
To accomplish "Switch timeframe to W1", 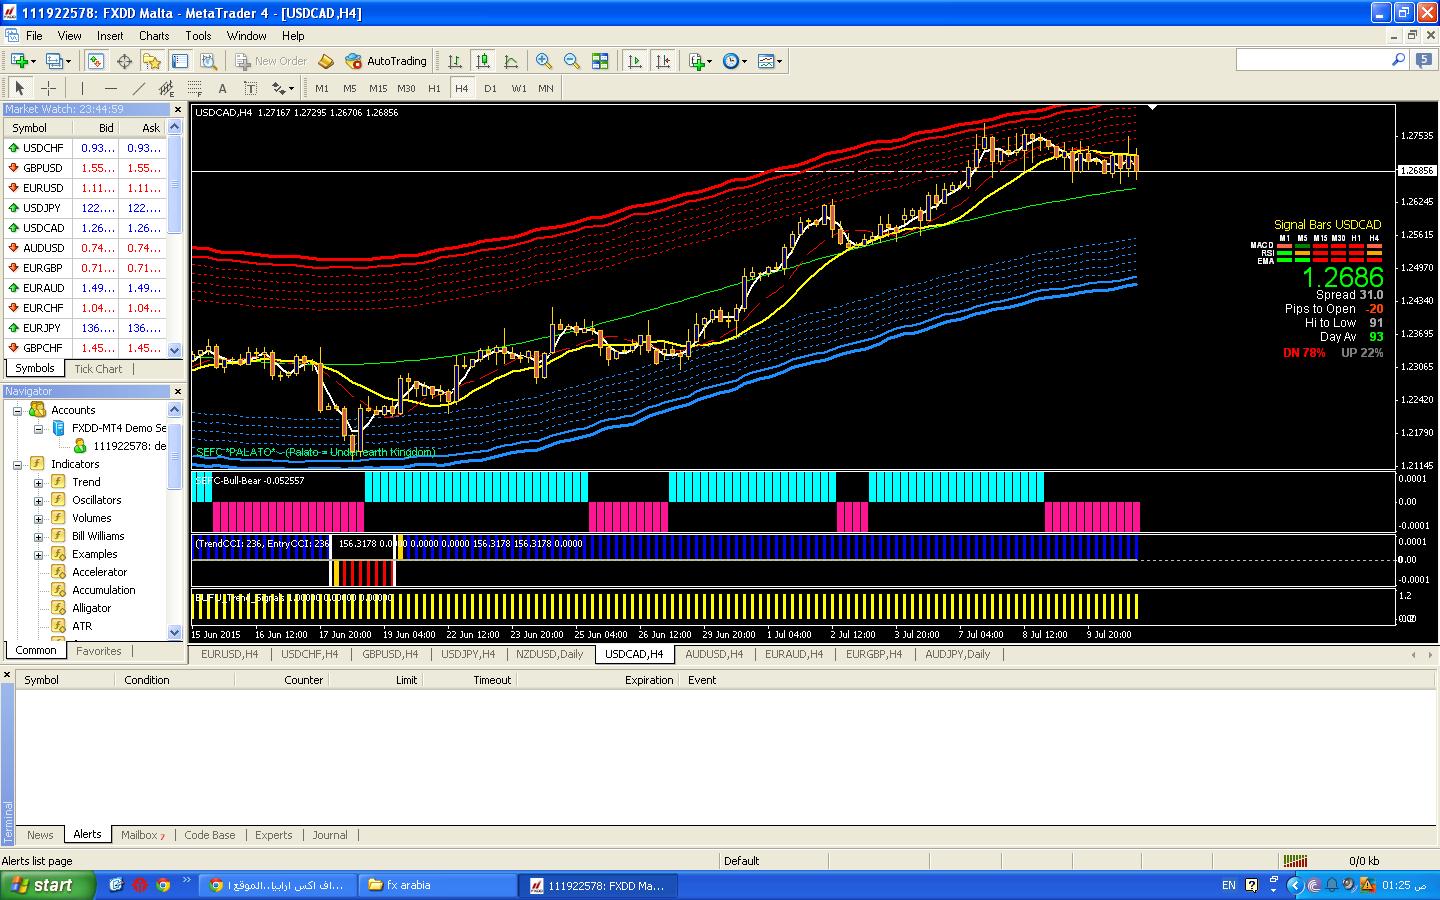I will [x=518, y=88].
